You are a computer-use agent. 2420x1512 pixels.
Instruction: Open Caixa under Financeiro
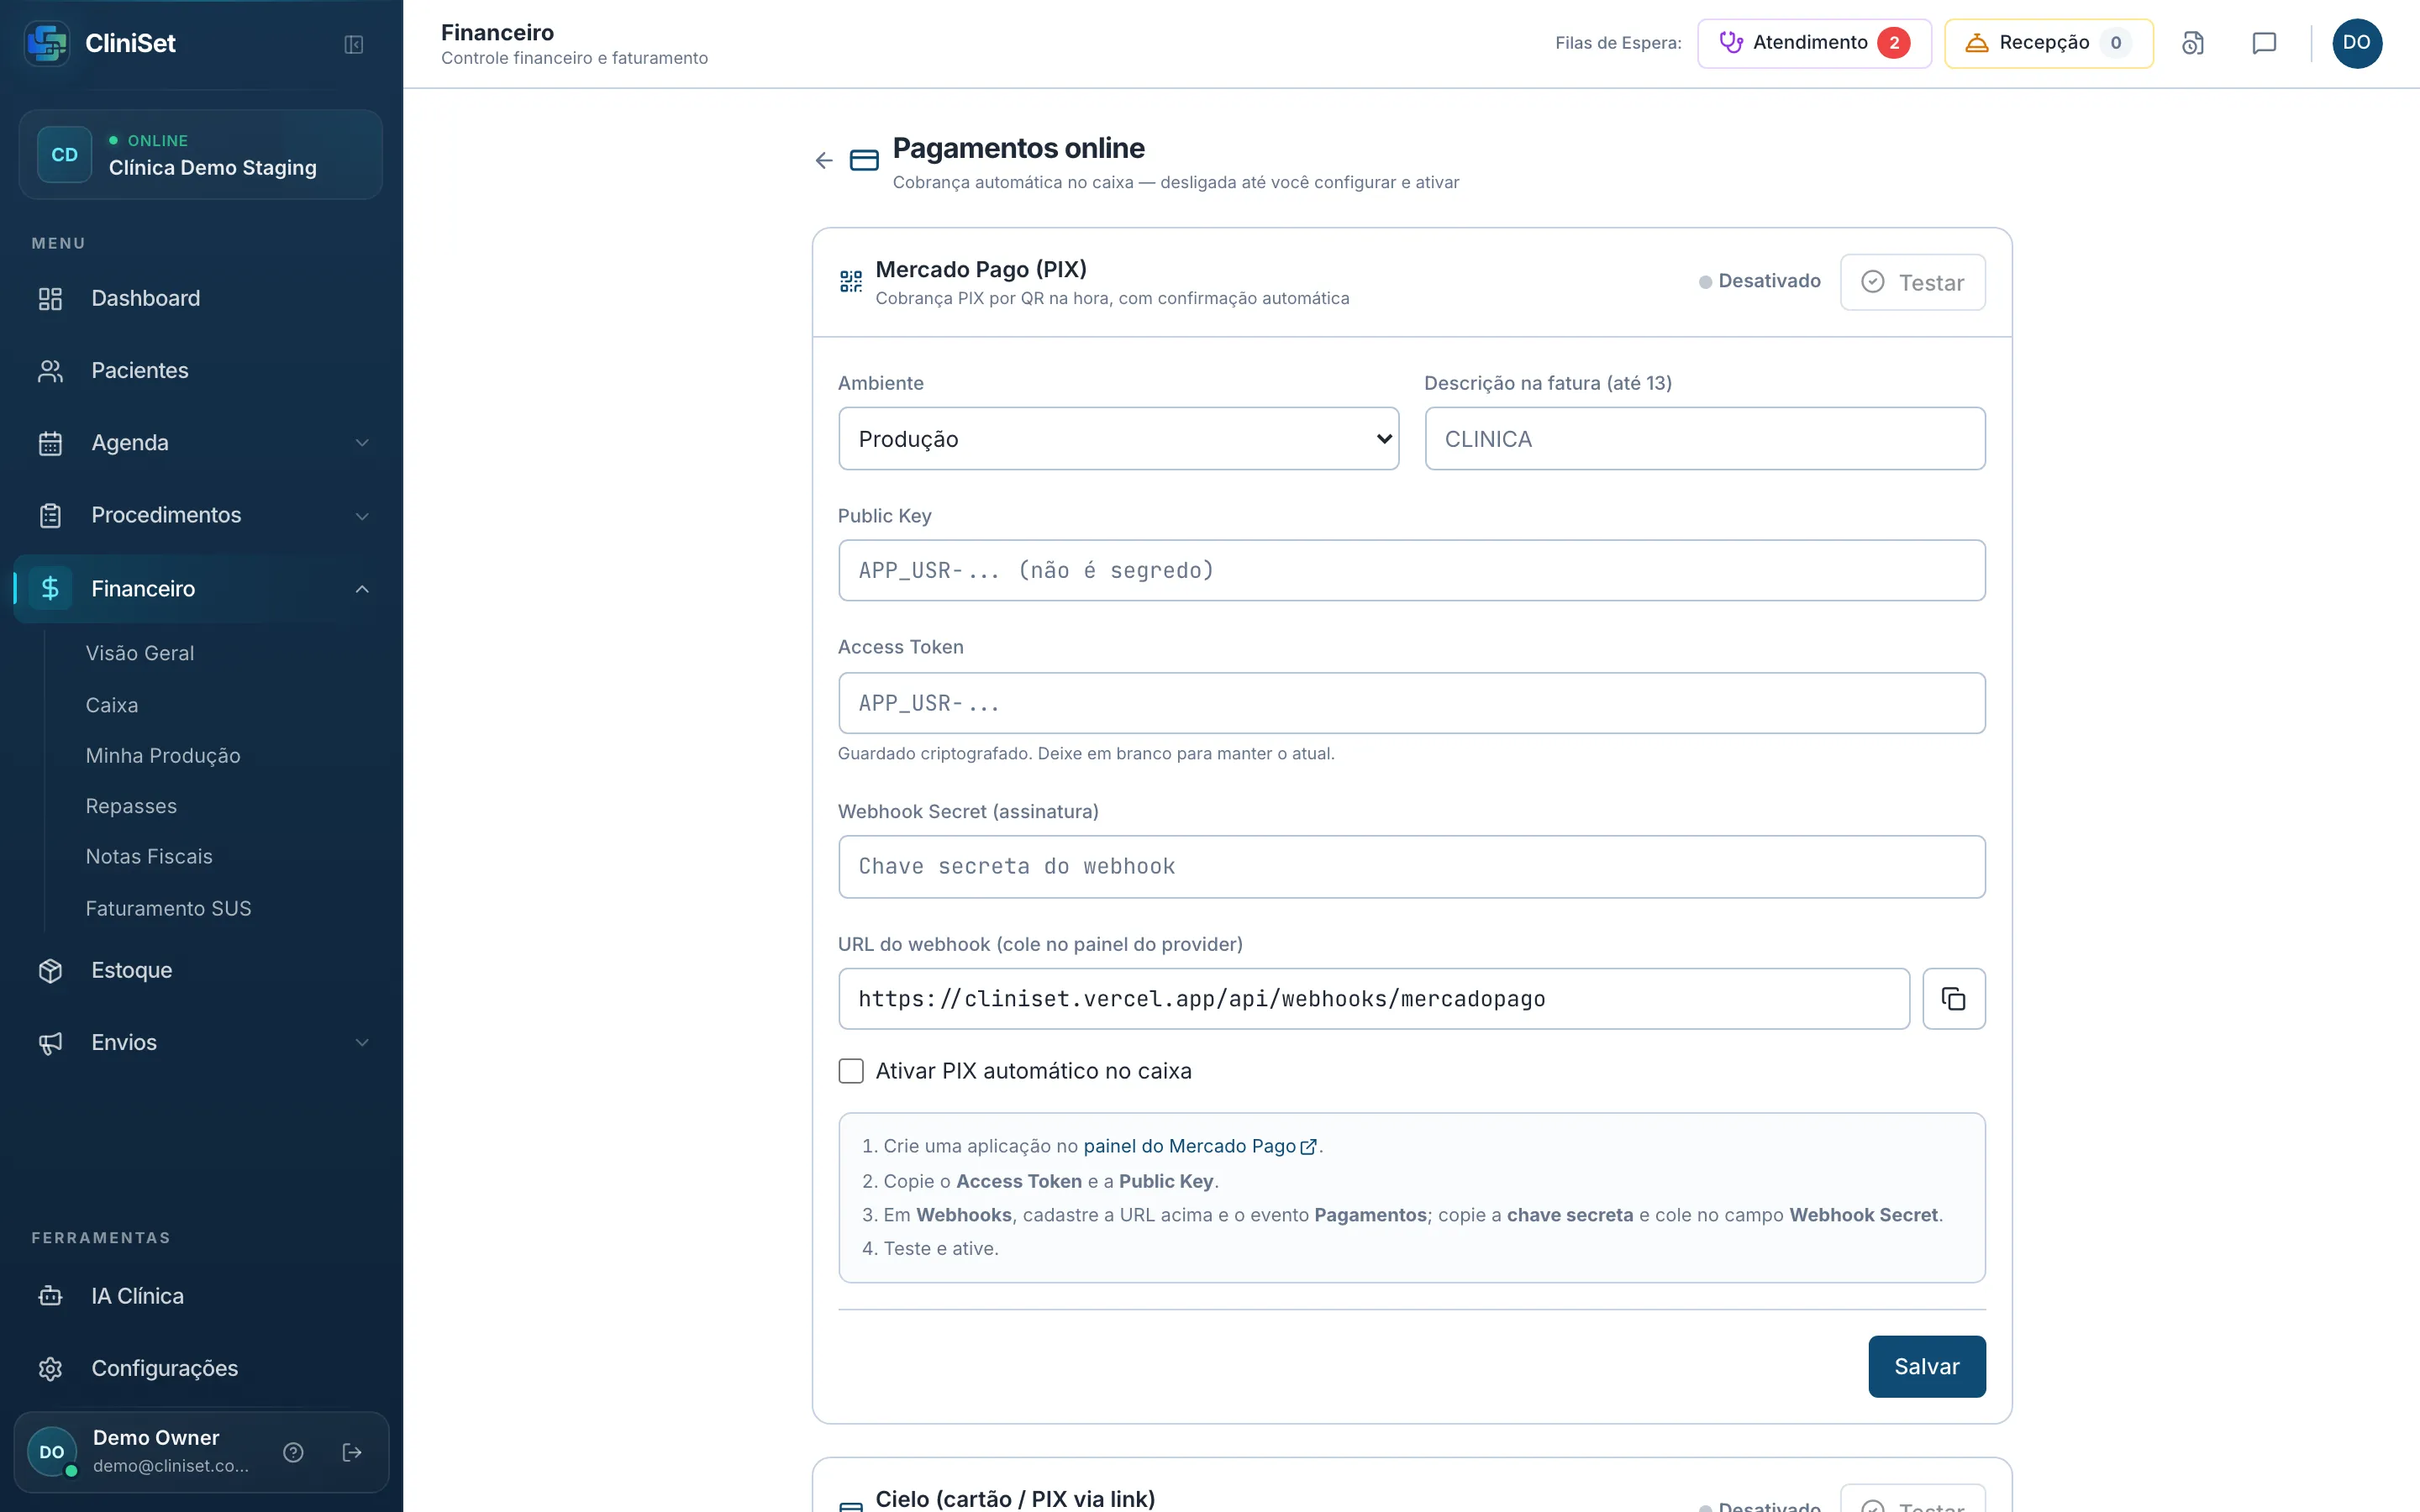tap(112, 705)
